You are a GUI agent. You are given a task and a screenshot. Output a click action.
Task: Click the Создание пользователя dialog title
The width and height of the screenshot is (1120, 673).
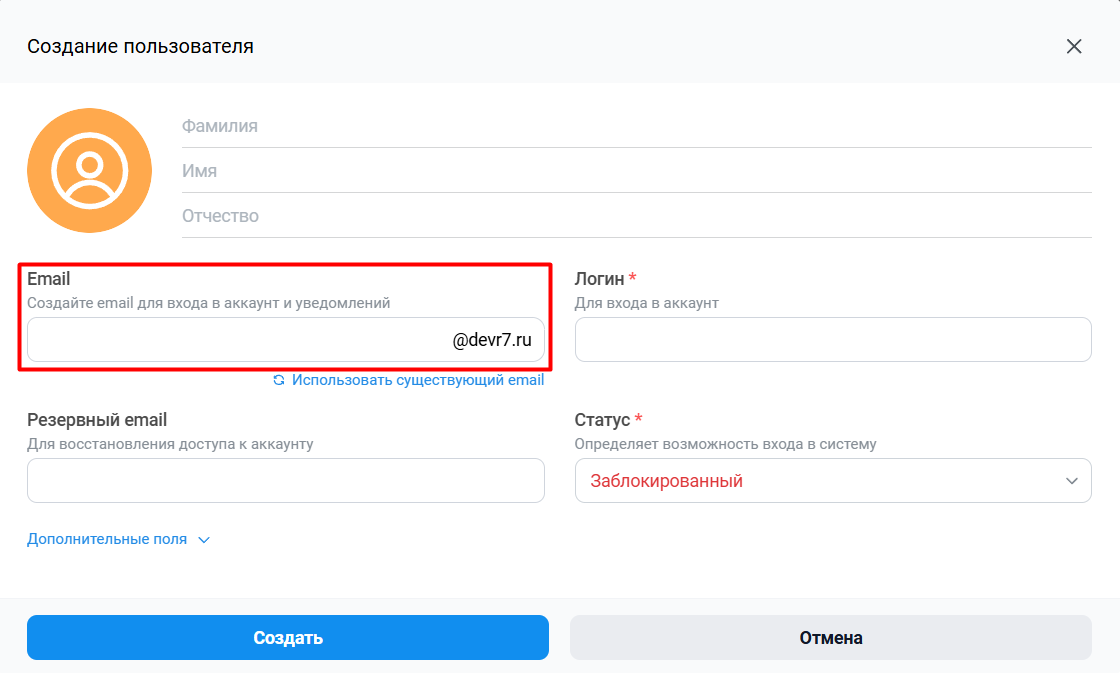tap(141, 46)
